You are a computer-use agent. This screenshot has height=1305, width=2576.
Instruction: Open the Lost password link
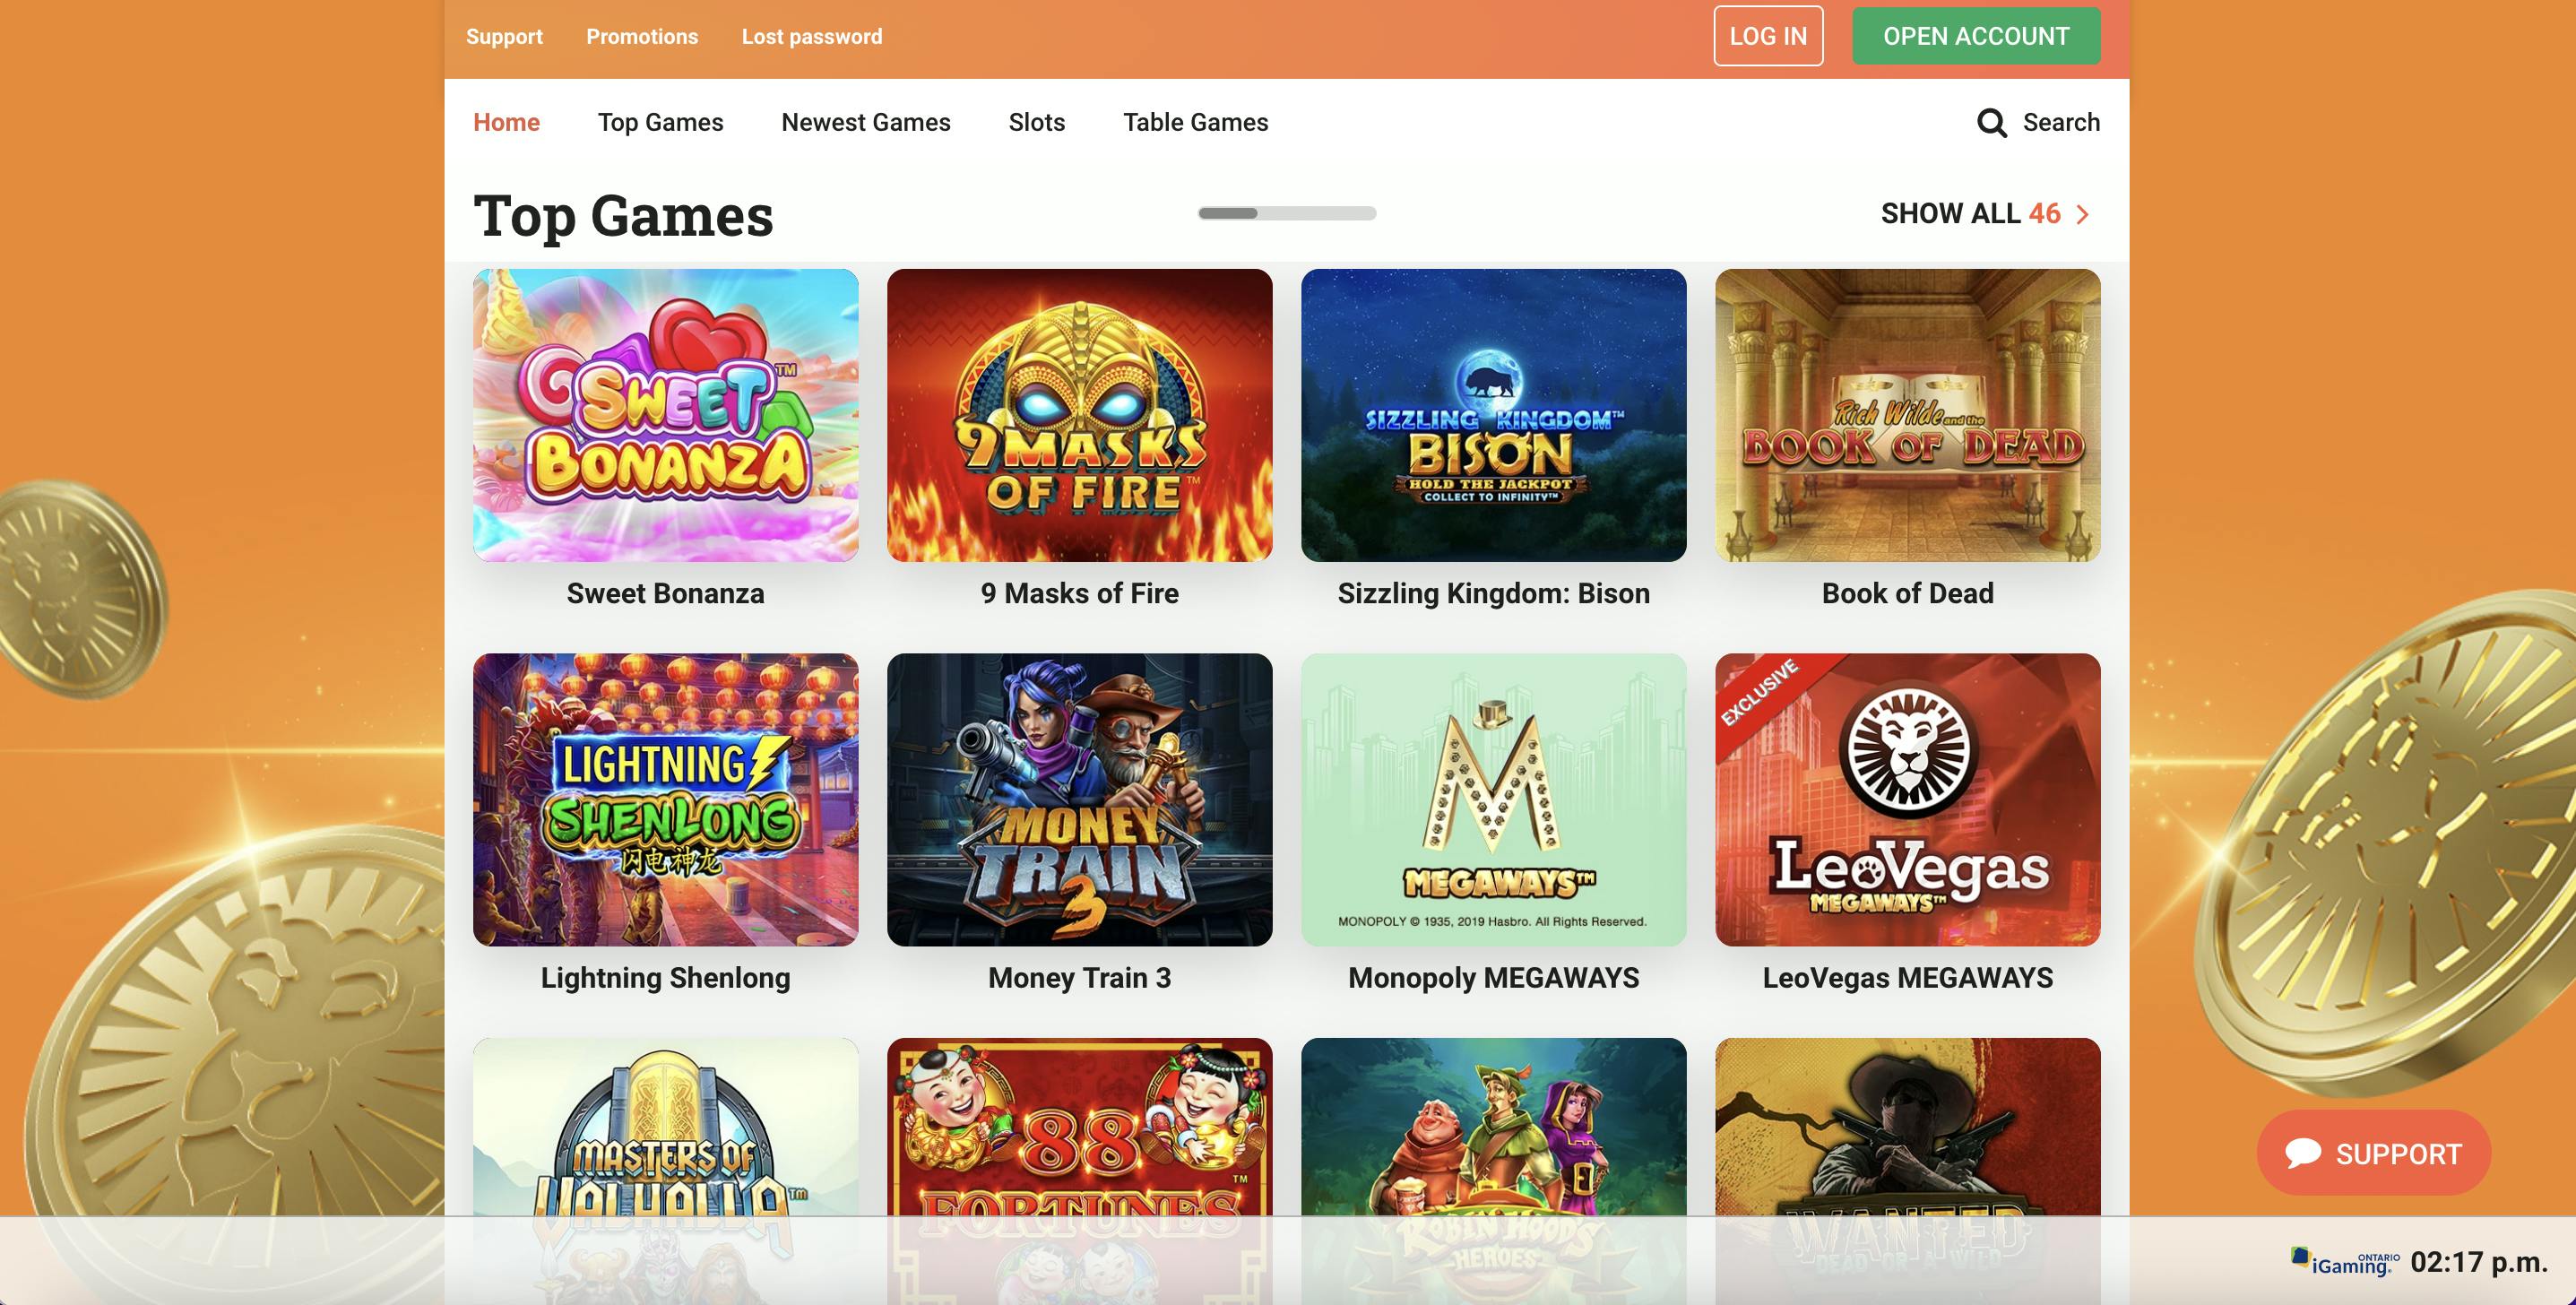point(812,37)
